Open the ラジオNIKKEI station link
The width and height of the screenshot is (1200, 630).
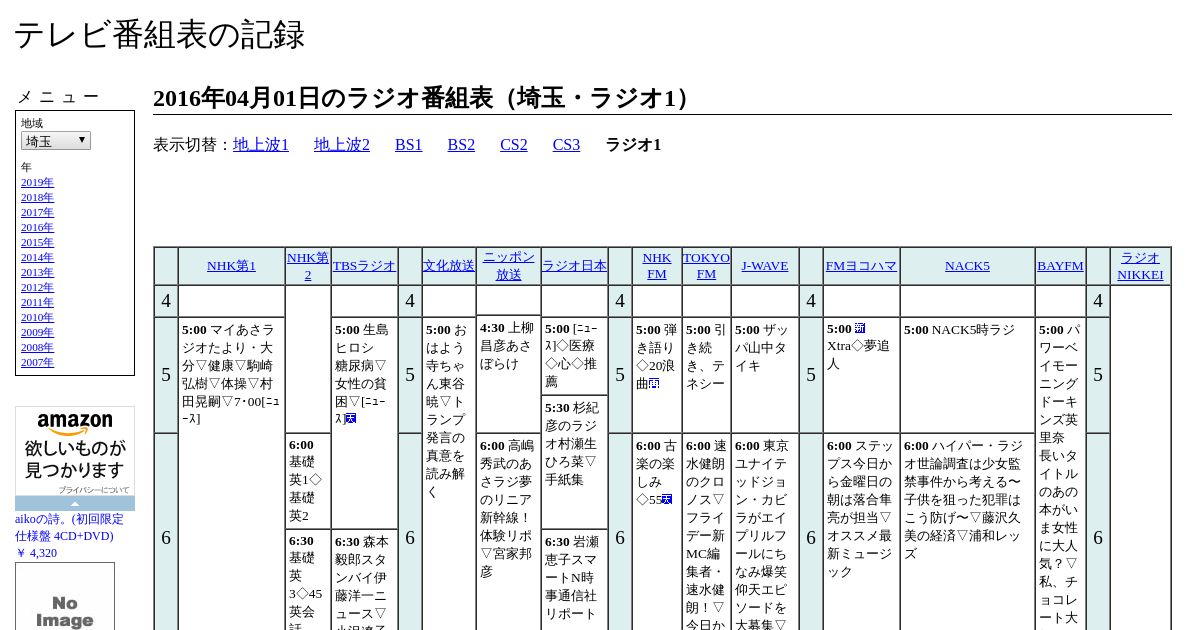click(x=1140, y=266)
